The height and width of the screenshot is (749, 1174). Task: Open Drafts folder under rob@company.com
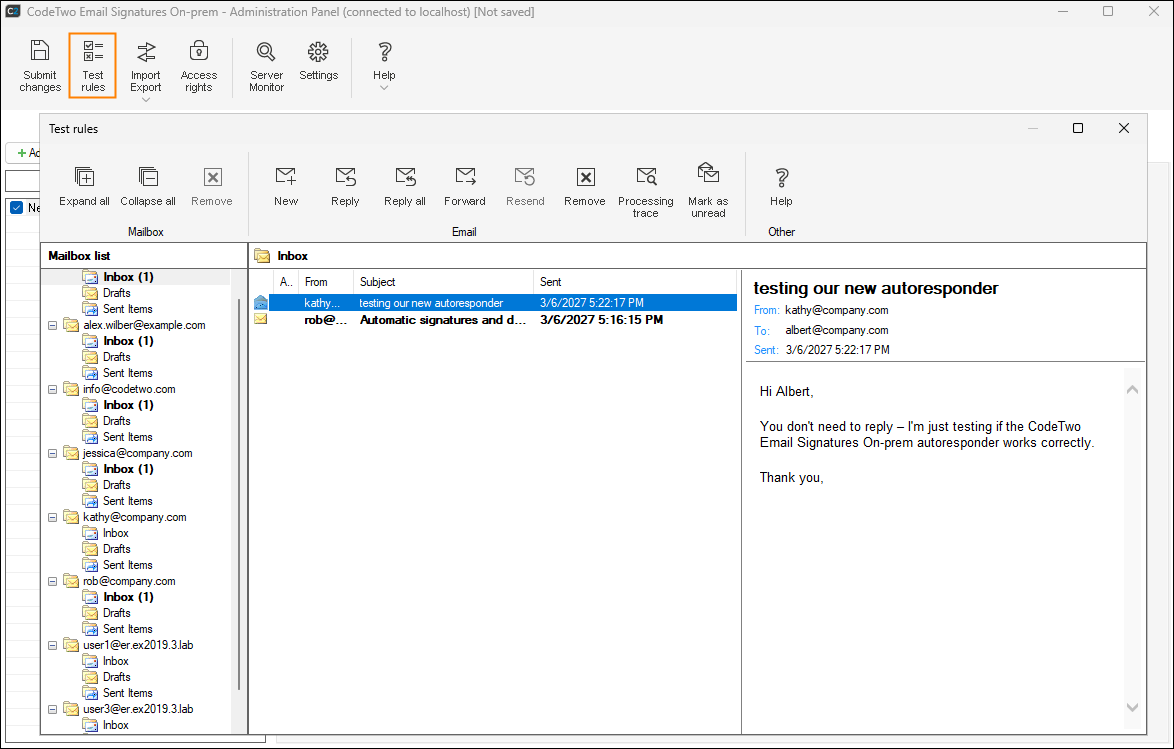pos(116,613)
